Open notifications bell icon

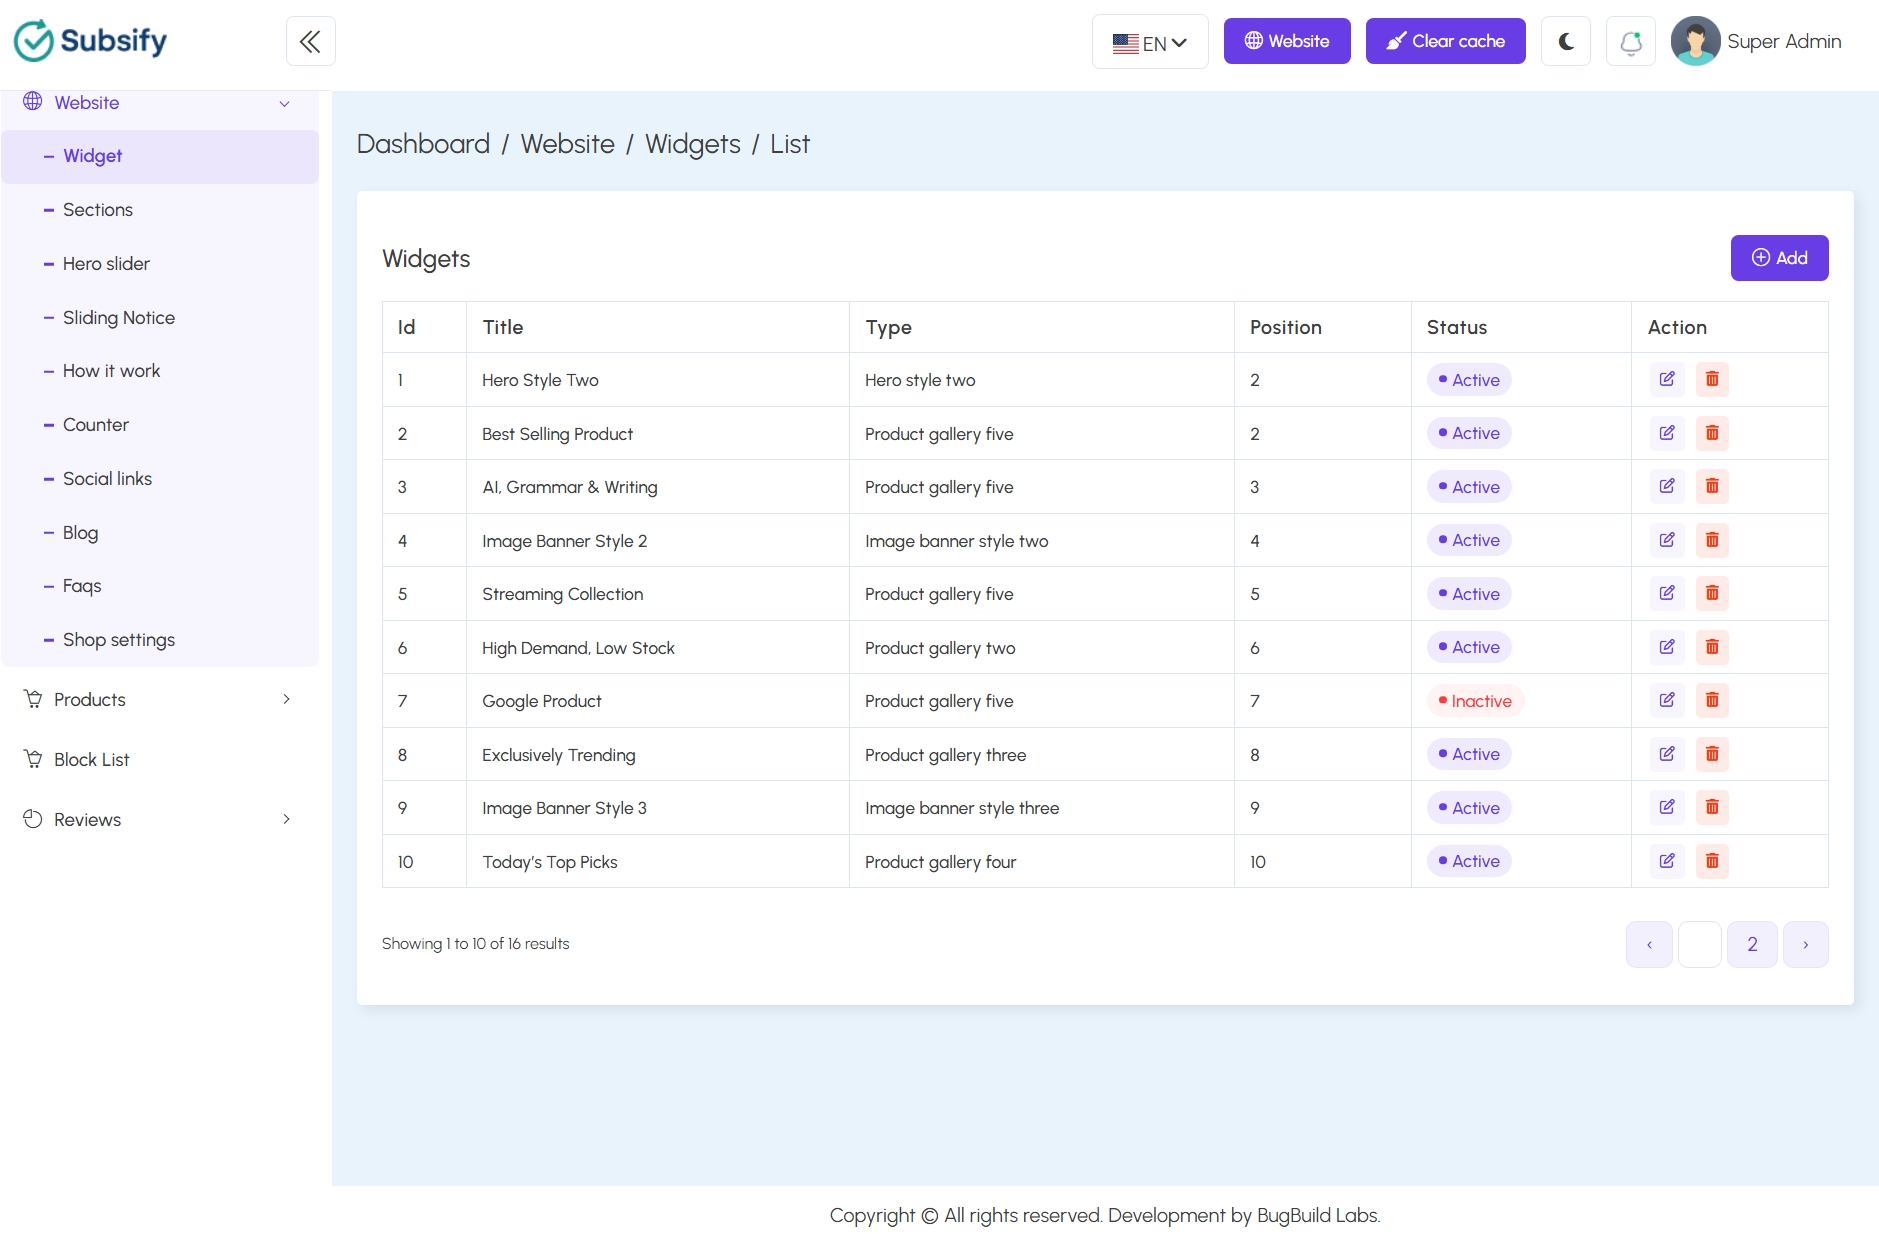click(x=1631, y=41)
